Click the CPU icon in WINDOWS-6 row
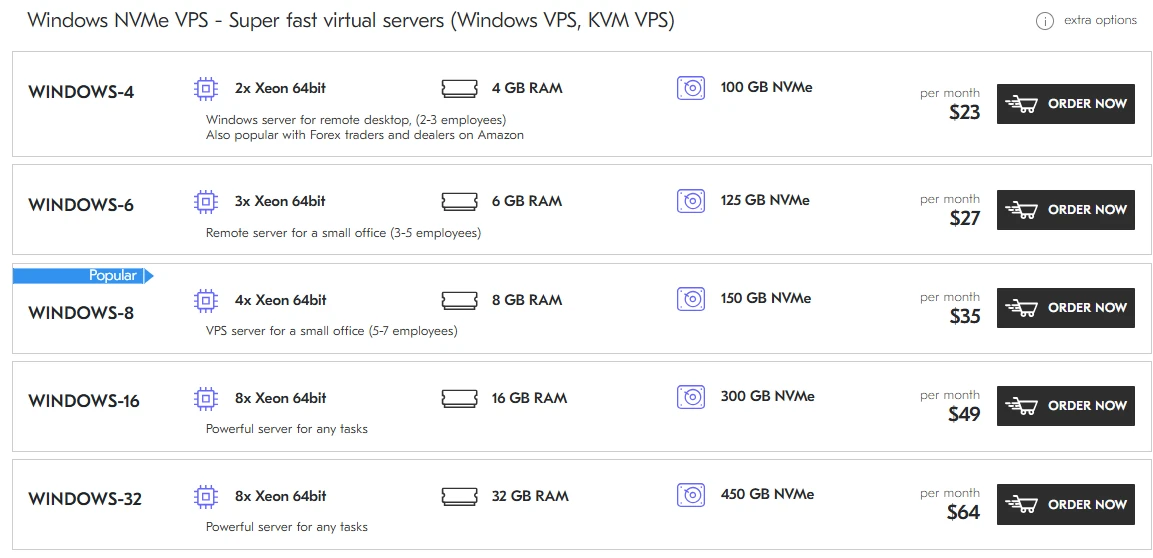1153x558 pixels. [205, 202]
